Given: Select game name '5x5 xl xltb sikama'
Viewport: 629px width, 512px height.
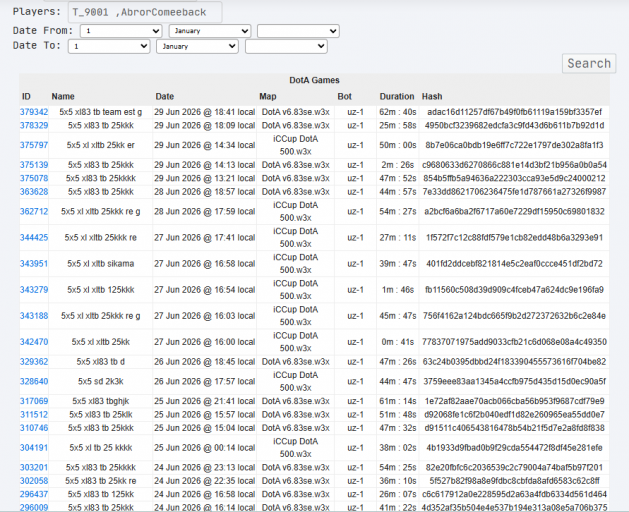Looking at the screenshot, I should coord(101,263).
